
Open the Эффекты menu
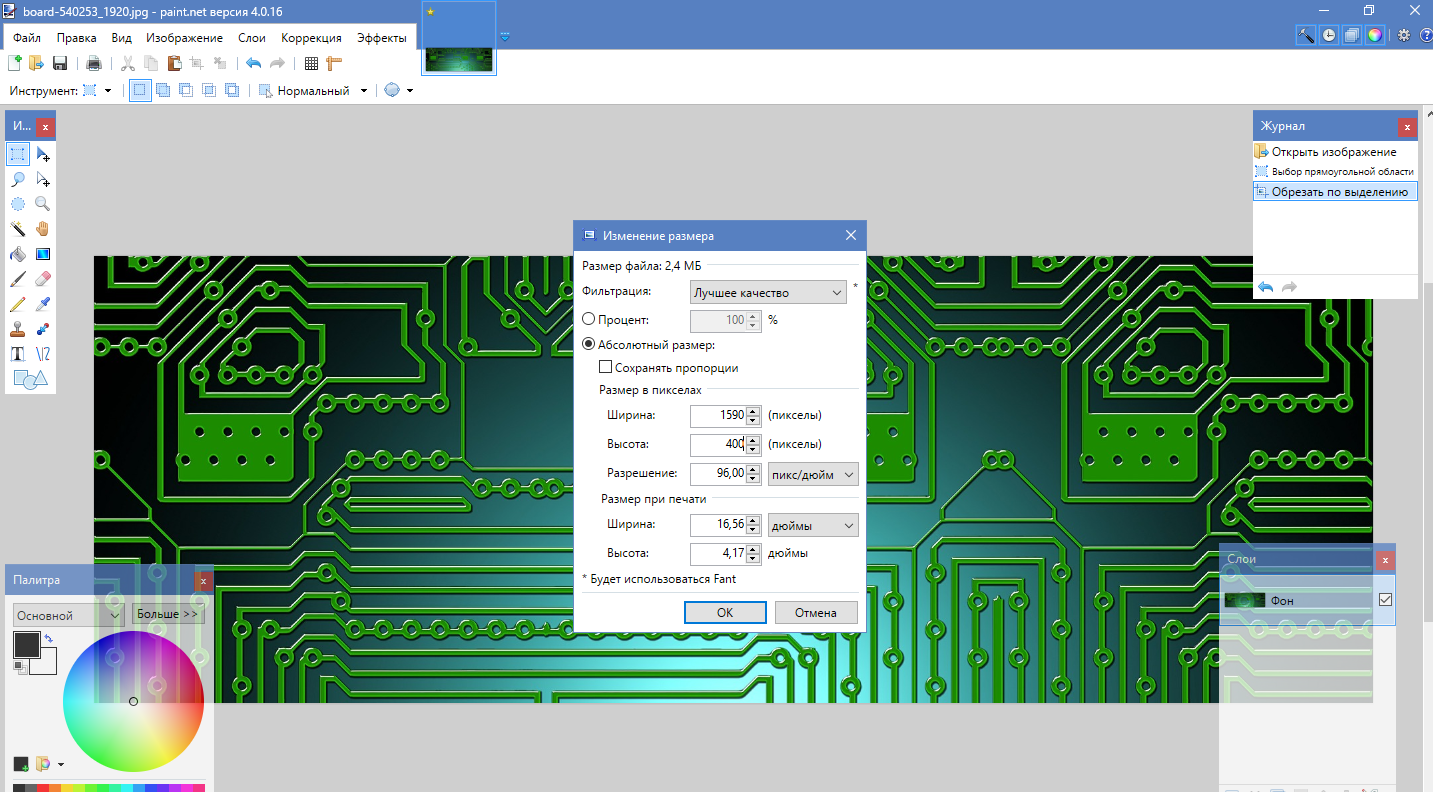click(x=381, y=38)
